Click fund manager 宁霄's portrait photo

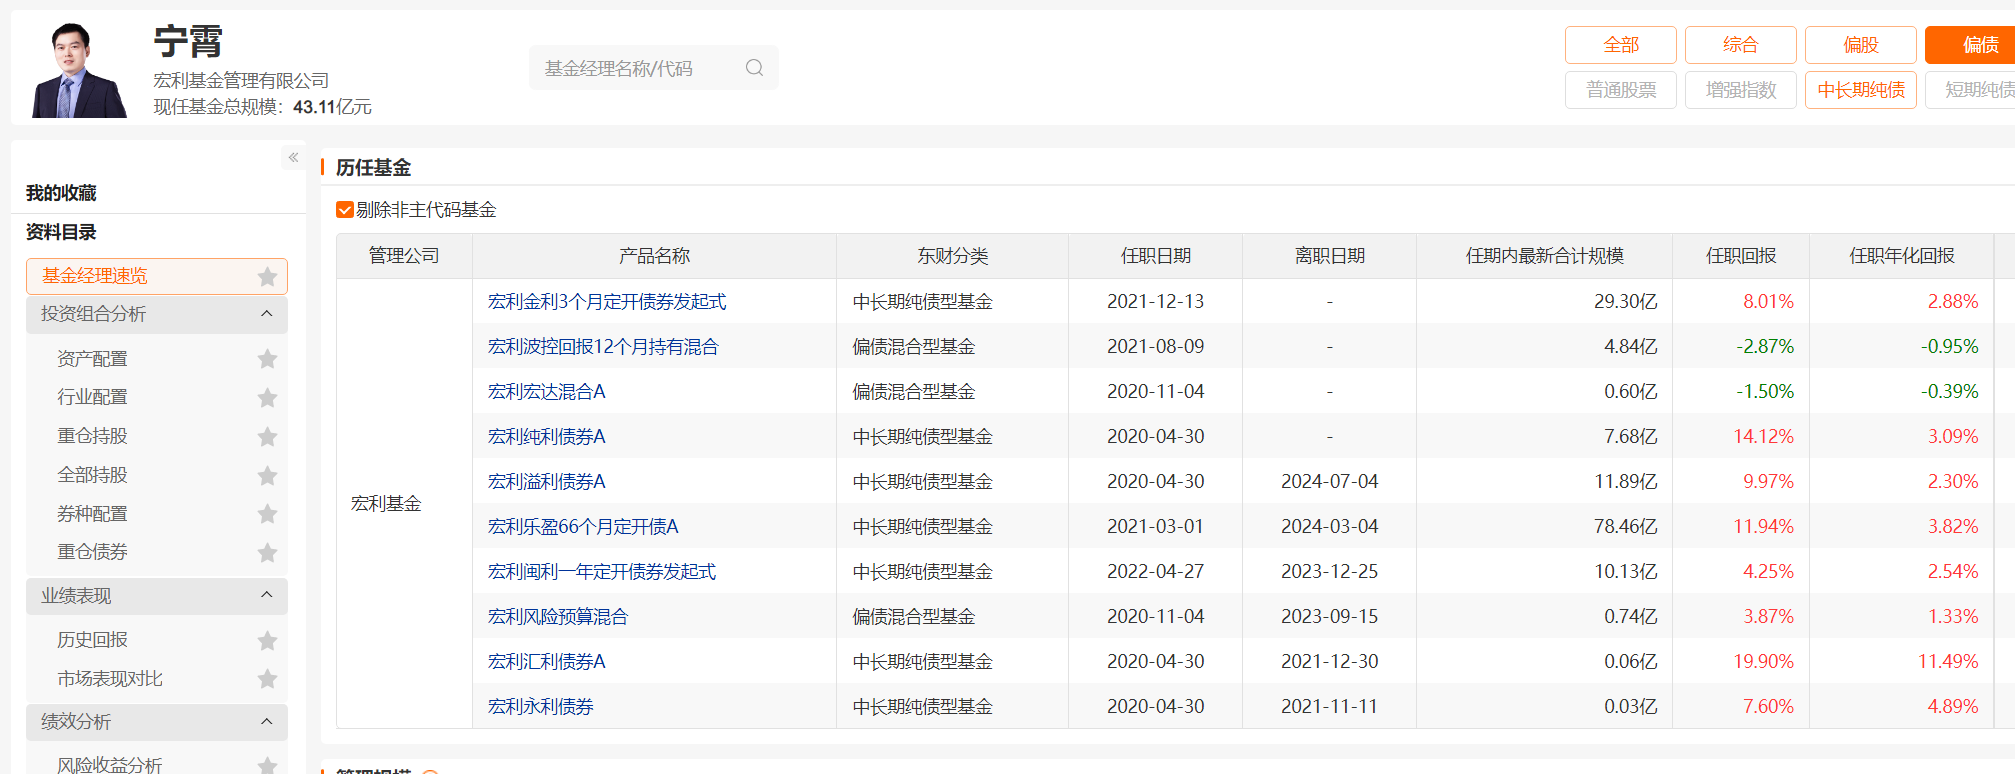(79, 70)
